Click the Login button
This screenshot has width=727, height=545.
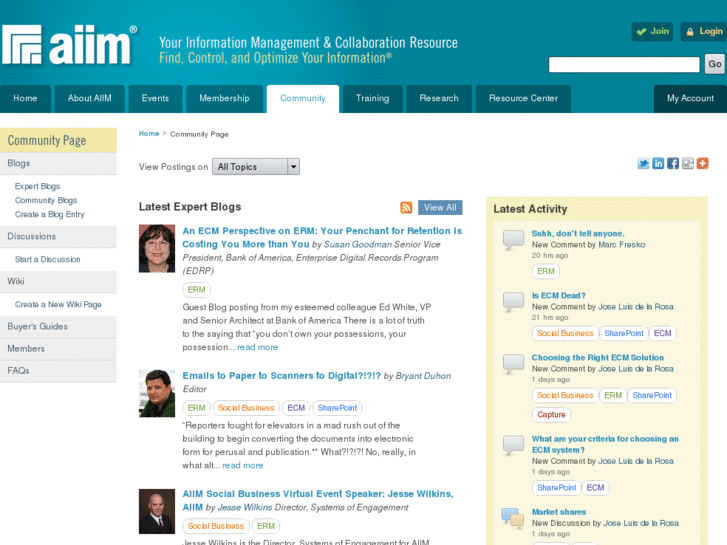click(704, 32)
